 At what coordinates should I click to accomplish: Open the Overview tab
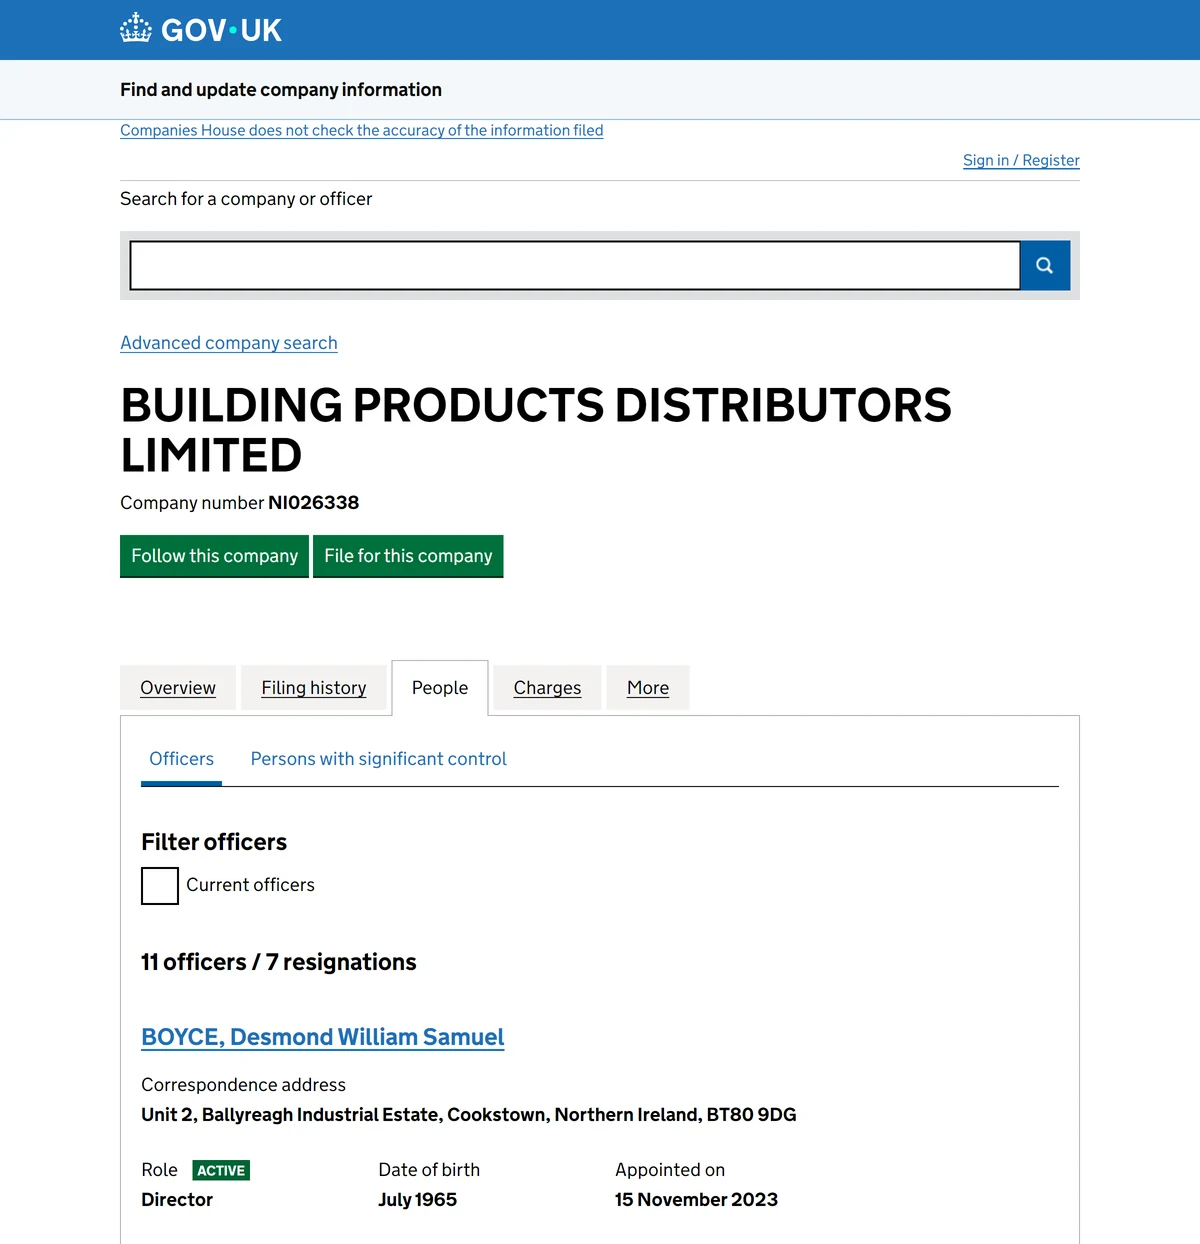pos(178,688)
